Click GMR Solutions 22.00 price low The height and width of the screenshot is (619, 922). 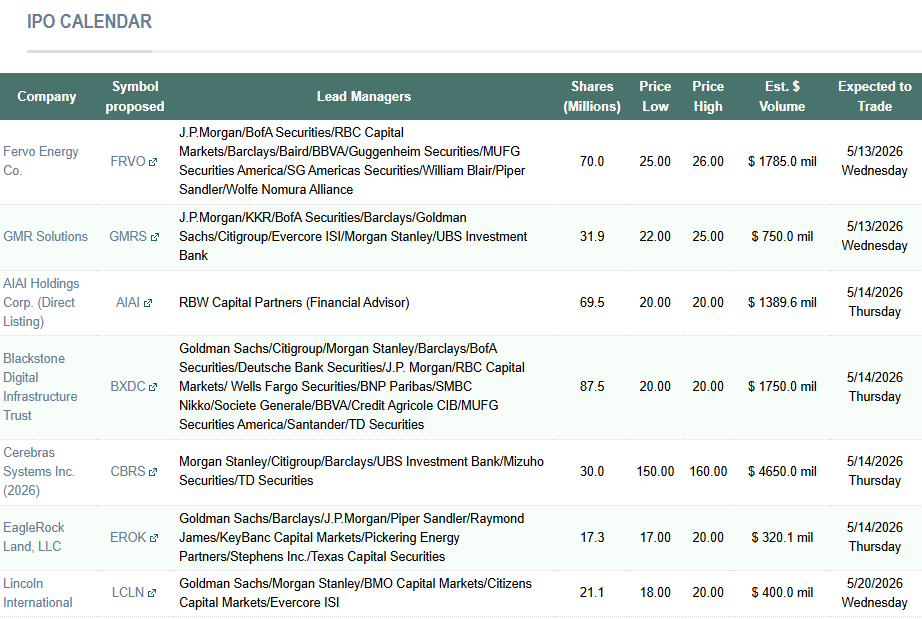coord(655,236)
